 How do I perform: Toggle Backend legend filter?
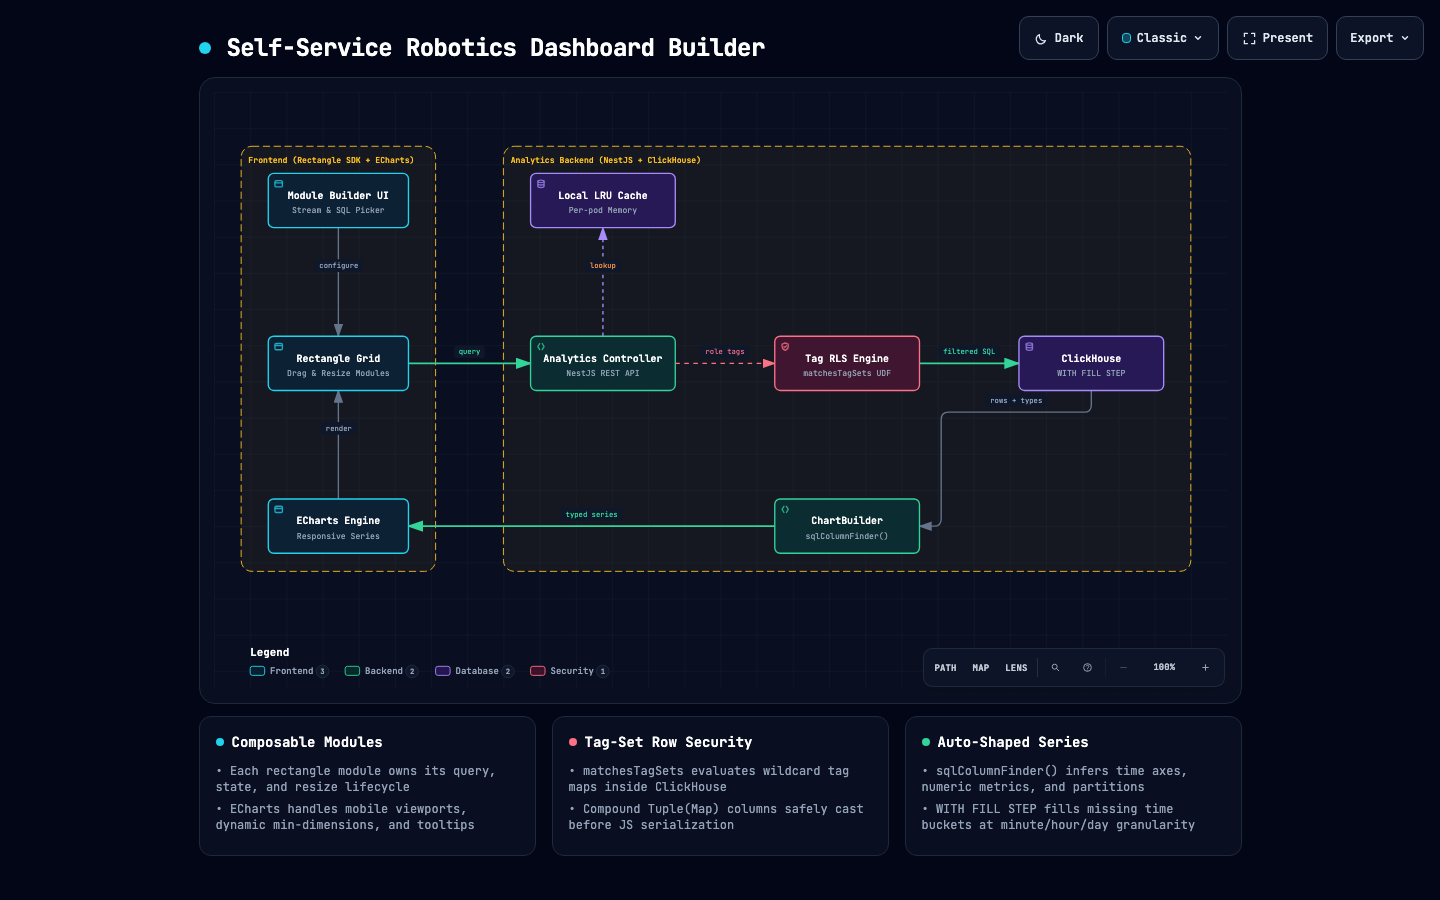tap(381, 671)
